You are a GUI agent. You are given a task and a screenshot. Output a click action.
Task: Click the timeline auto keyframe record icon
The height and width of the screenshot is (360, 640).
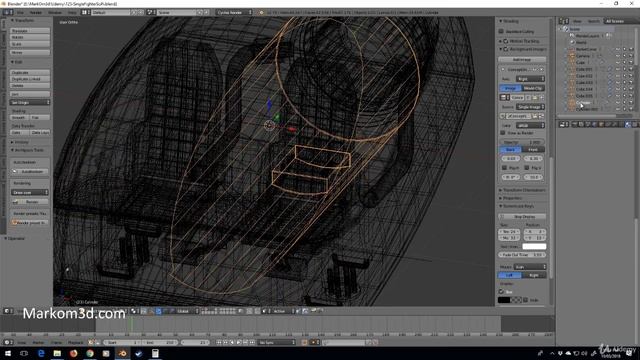[304, 342]
